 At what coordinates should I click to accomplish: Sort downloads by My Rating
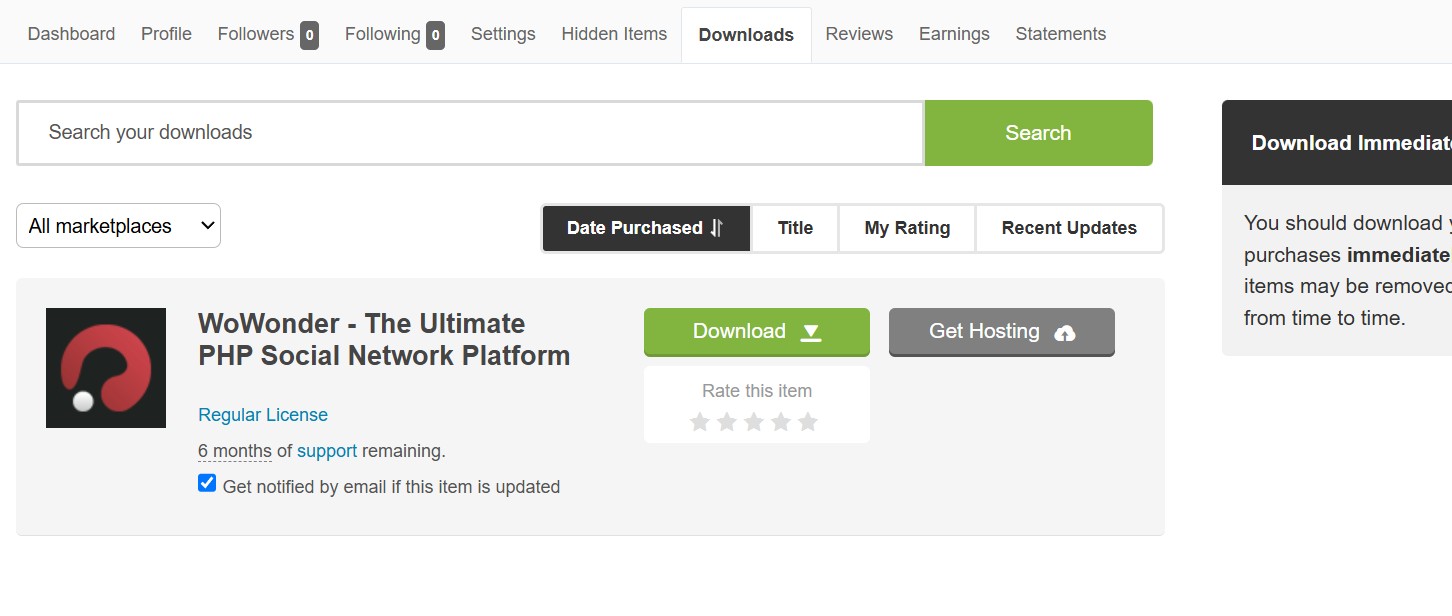coord(907,228)
